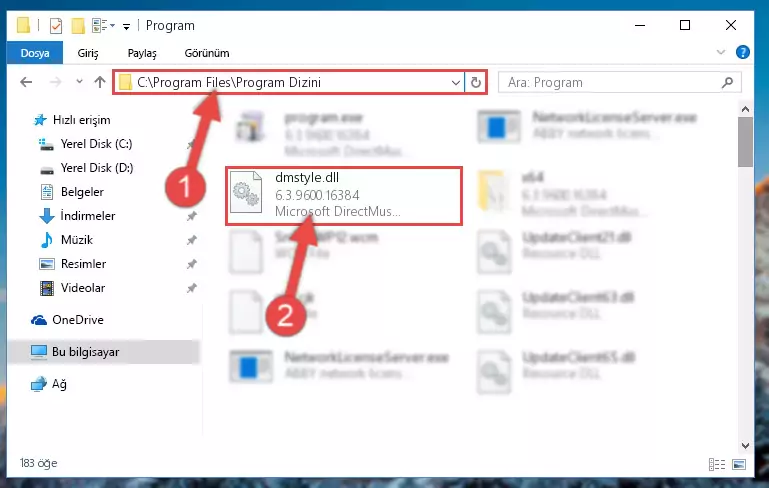Expand the address bar history dropdown
Screen dimensions: 769x488
point(456,82)
